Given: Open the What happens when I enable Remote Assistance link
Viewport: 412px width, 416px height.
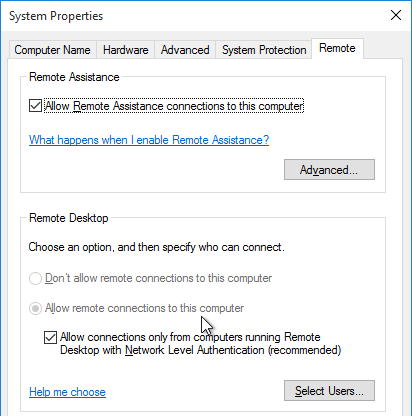Looking at the screenshot, I should [149, 140].
